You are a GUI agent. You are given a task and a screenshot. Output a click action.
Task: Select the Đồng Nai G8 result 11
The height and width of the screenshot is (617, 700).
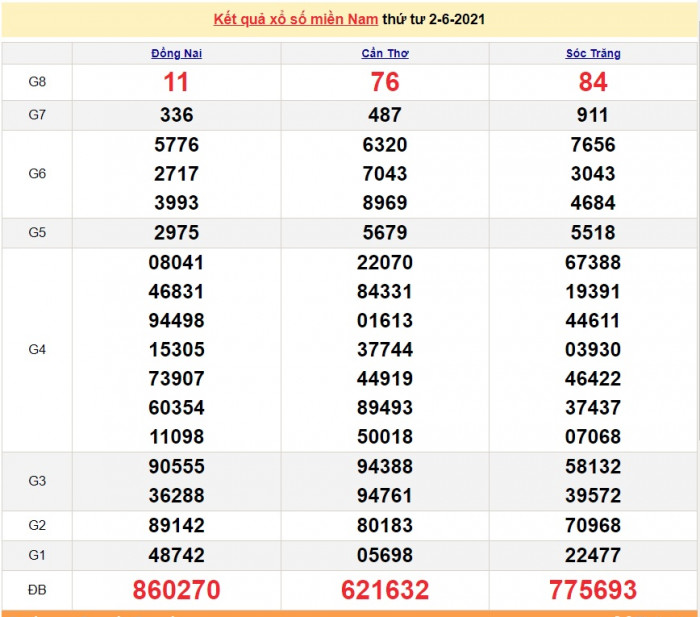pos(177,82)
